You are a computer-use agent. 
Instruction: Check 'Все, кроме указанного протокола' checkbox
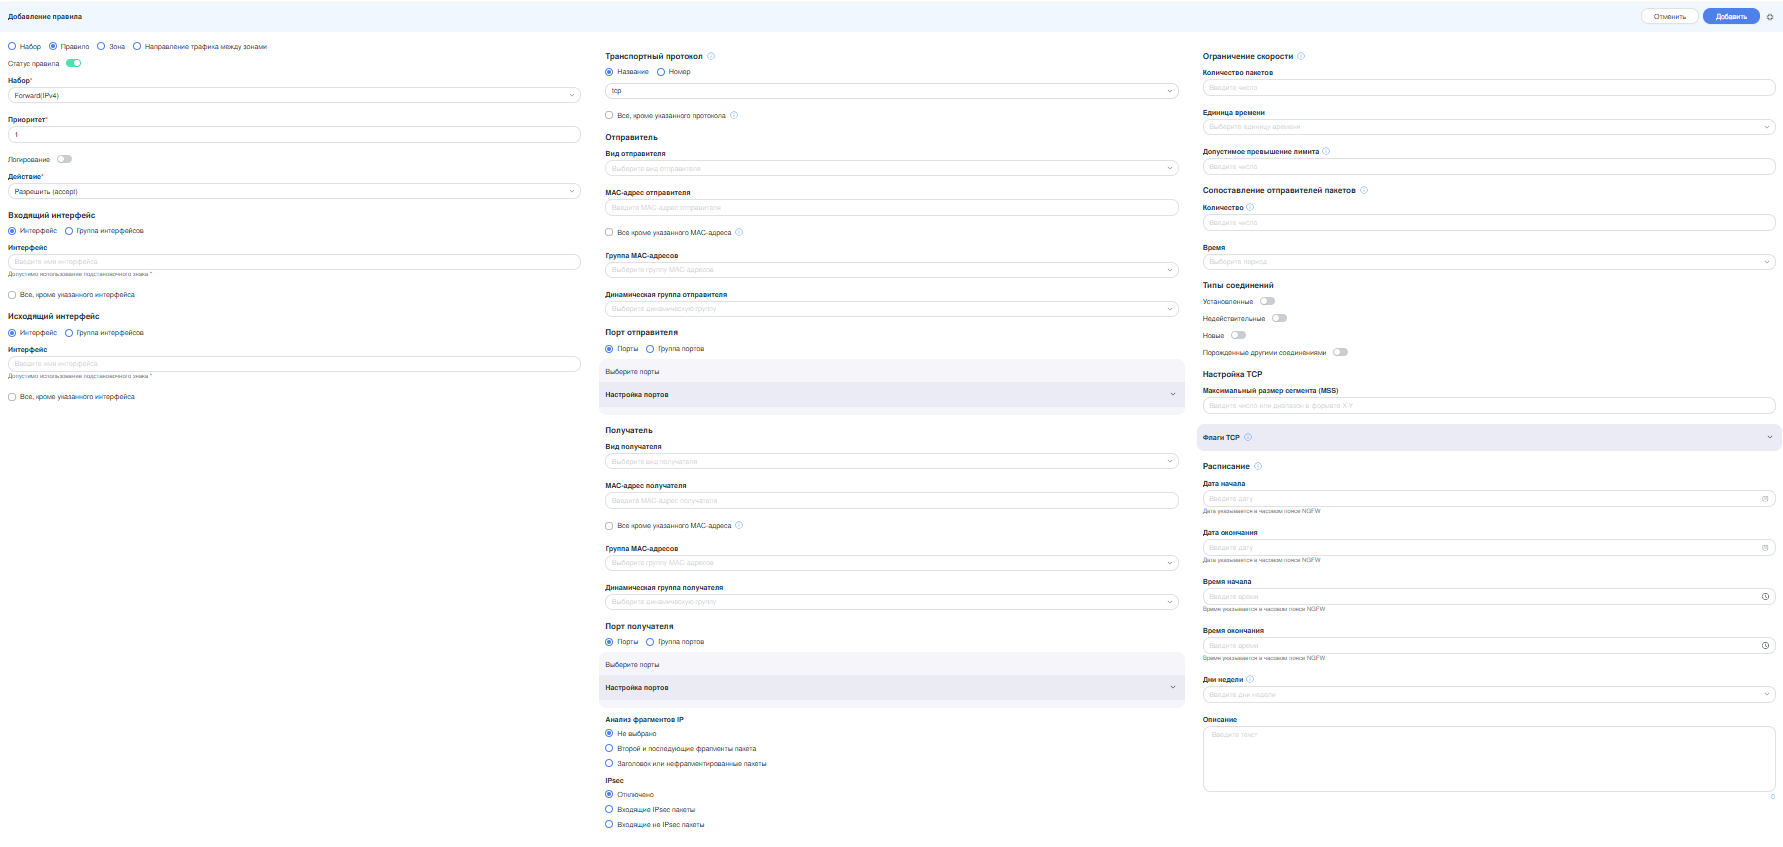coord(609,116)
